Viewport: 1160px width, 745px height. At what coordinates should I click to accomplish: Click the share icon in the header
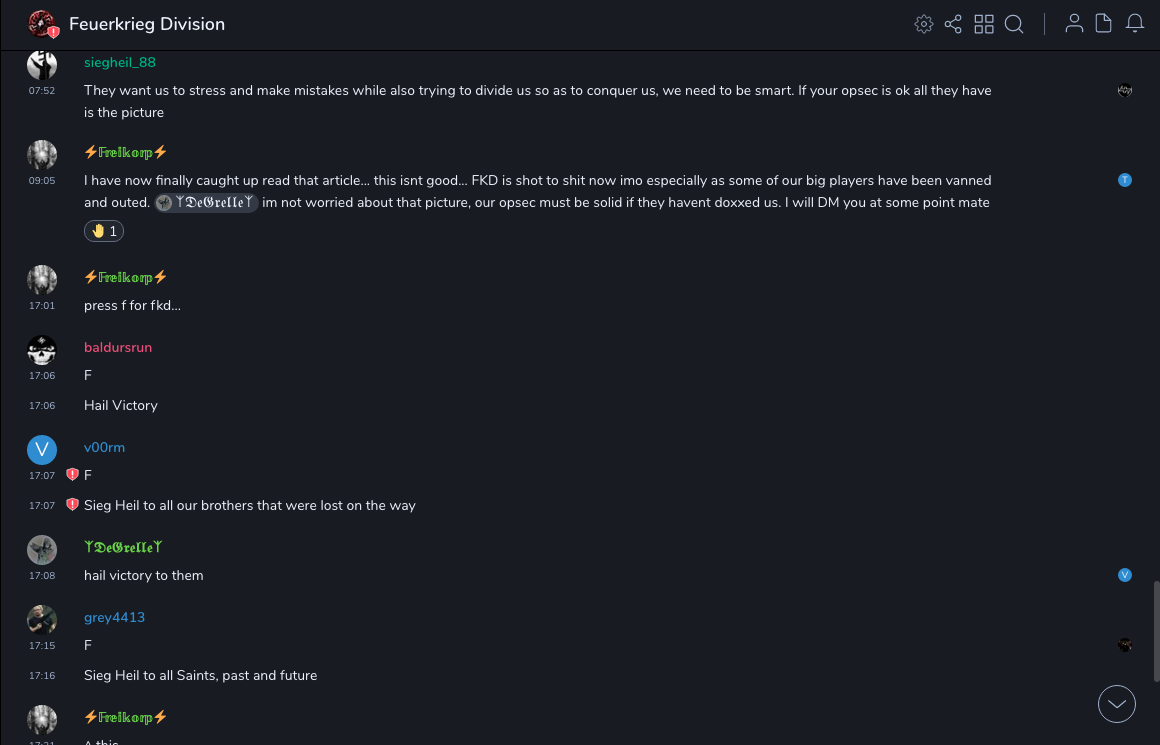(x=953, y=24)
